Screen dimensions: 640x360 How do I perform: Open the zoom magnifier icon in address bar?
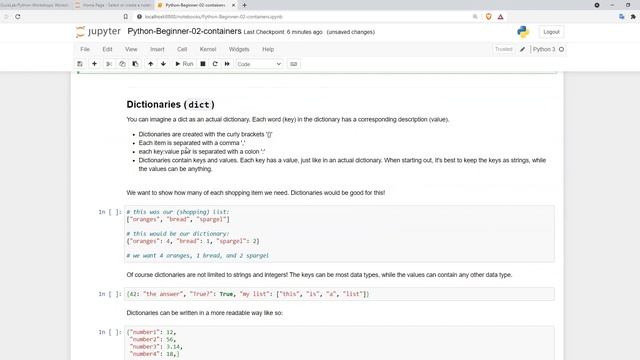(x=475, y=17)
